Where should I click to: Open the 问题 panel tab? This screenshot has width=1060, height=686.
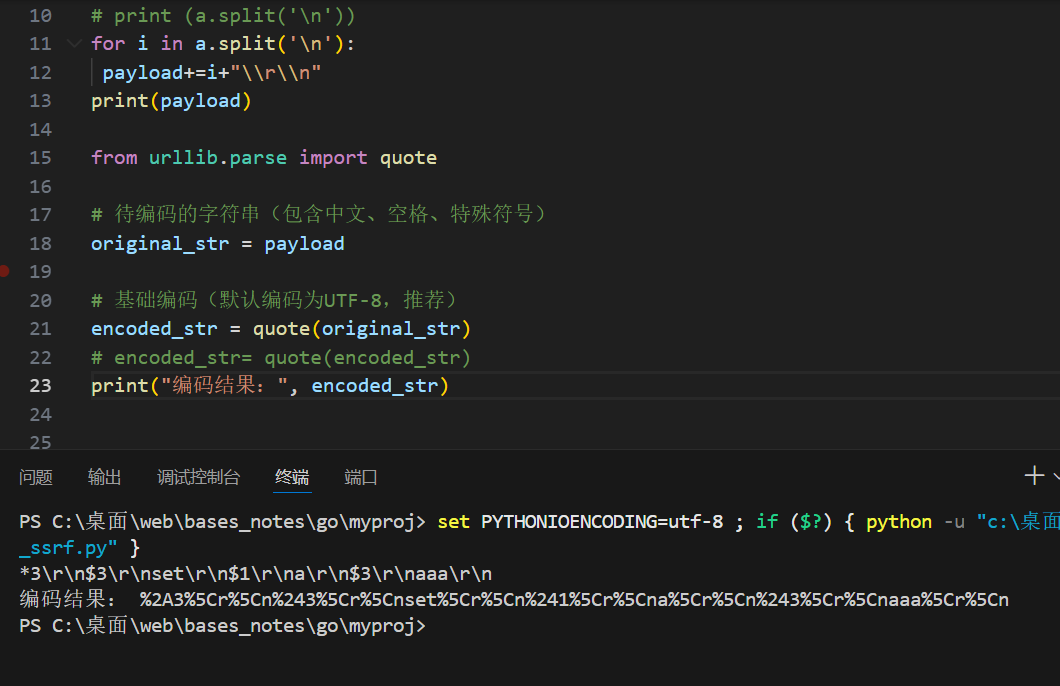[x=36, y=477]
